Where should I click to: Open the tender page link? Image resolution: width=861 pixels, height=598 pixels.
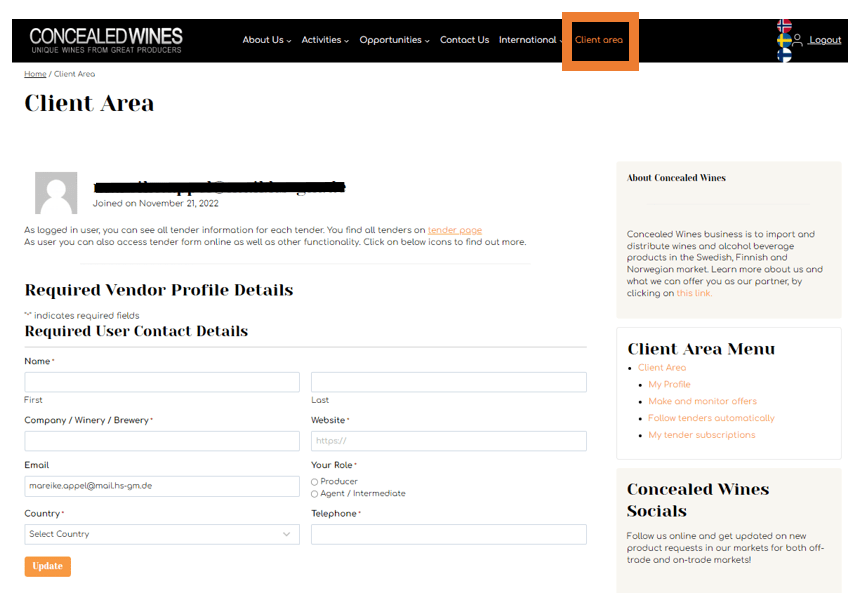click(x=455, y=230)
